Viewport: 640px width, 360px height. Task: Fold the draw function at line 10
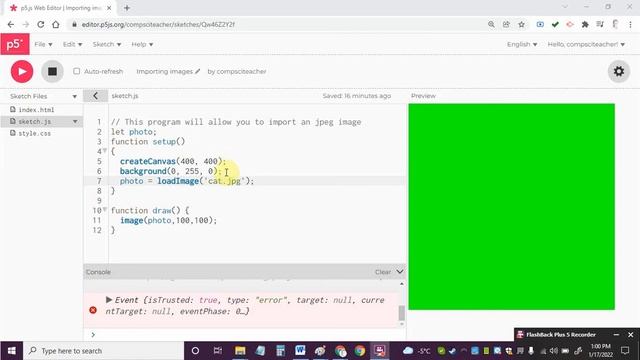point(105,209)
